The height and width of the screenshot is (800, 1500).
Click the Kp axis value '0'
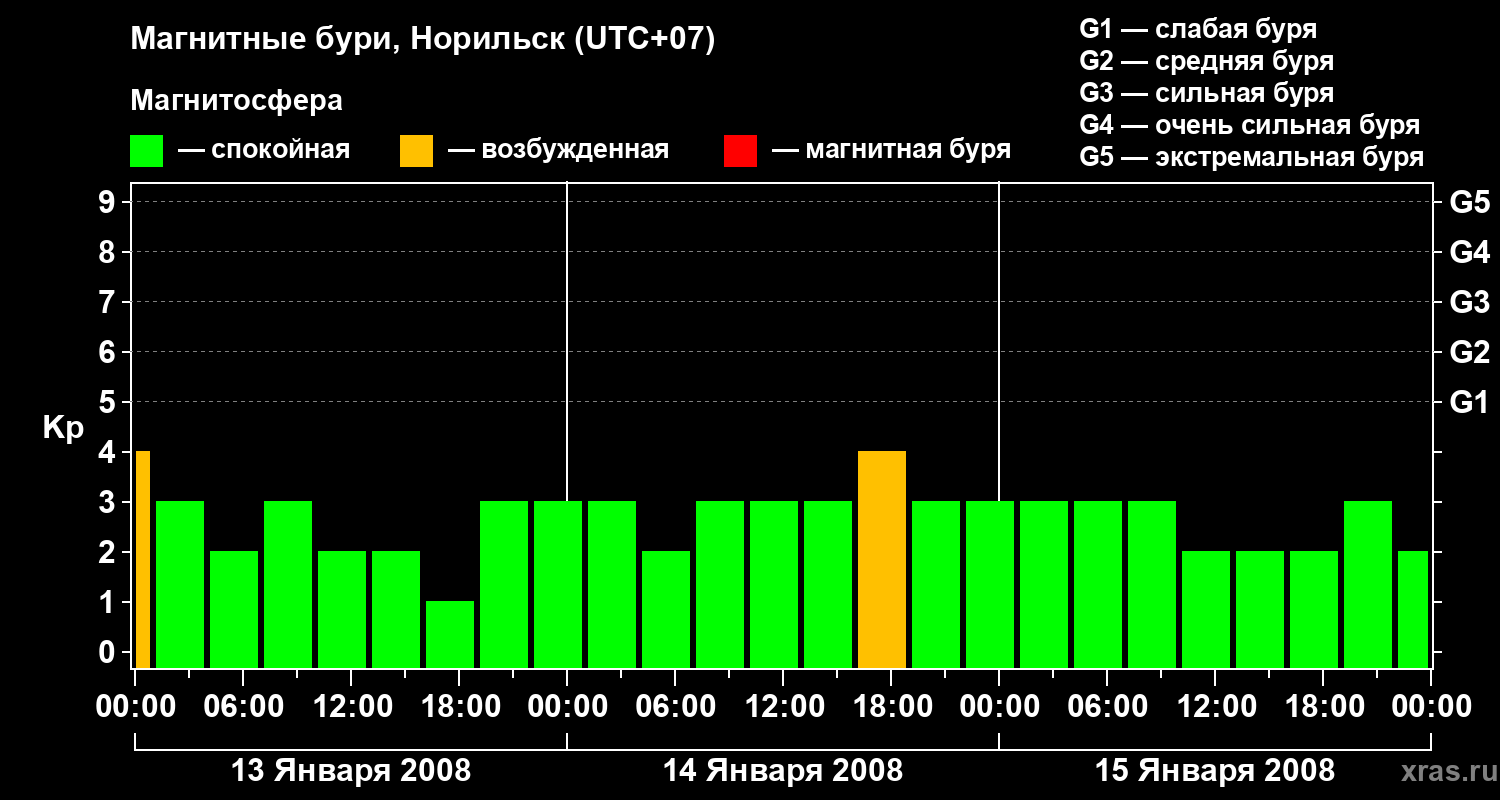(x=108, y=653)
